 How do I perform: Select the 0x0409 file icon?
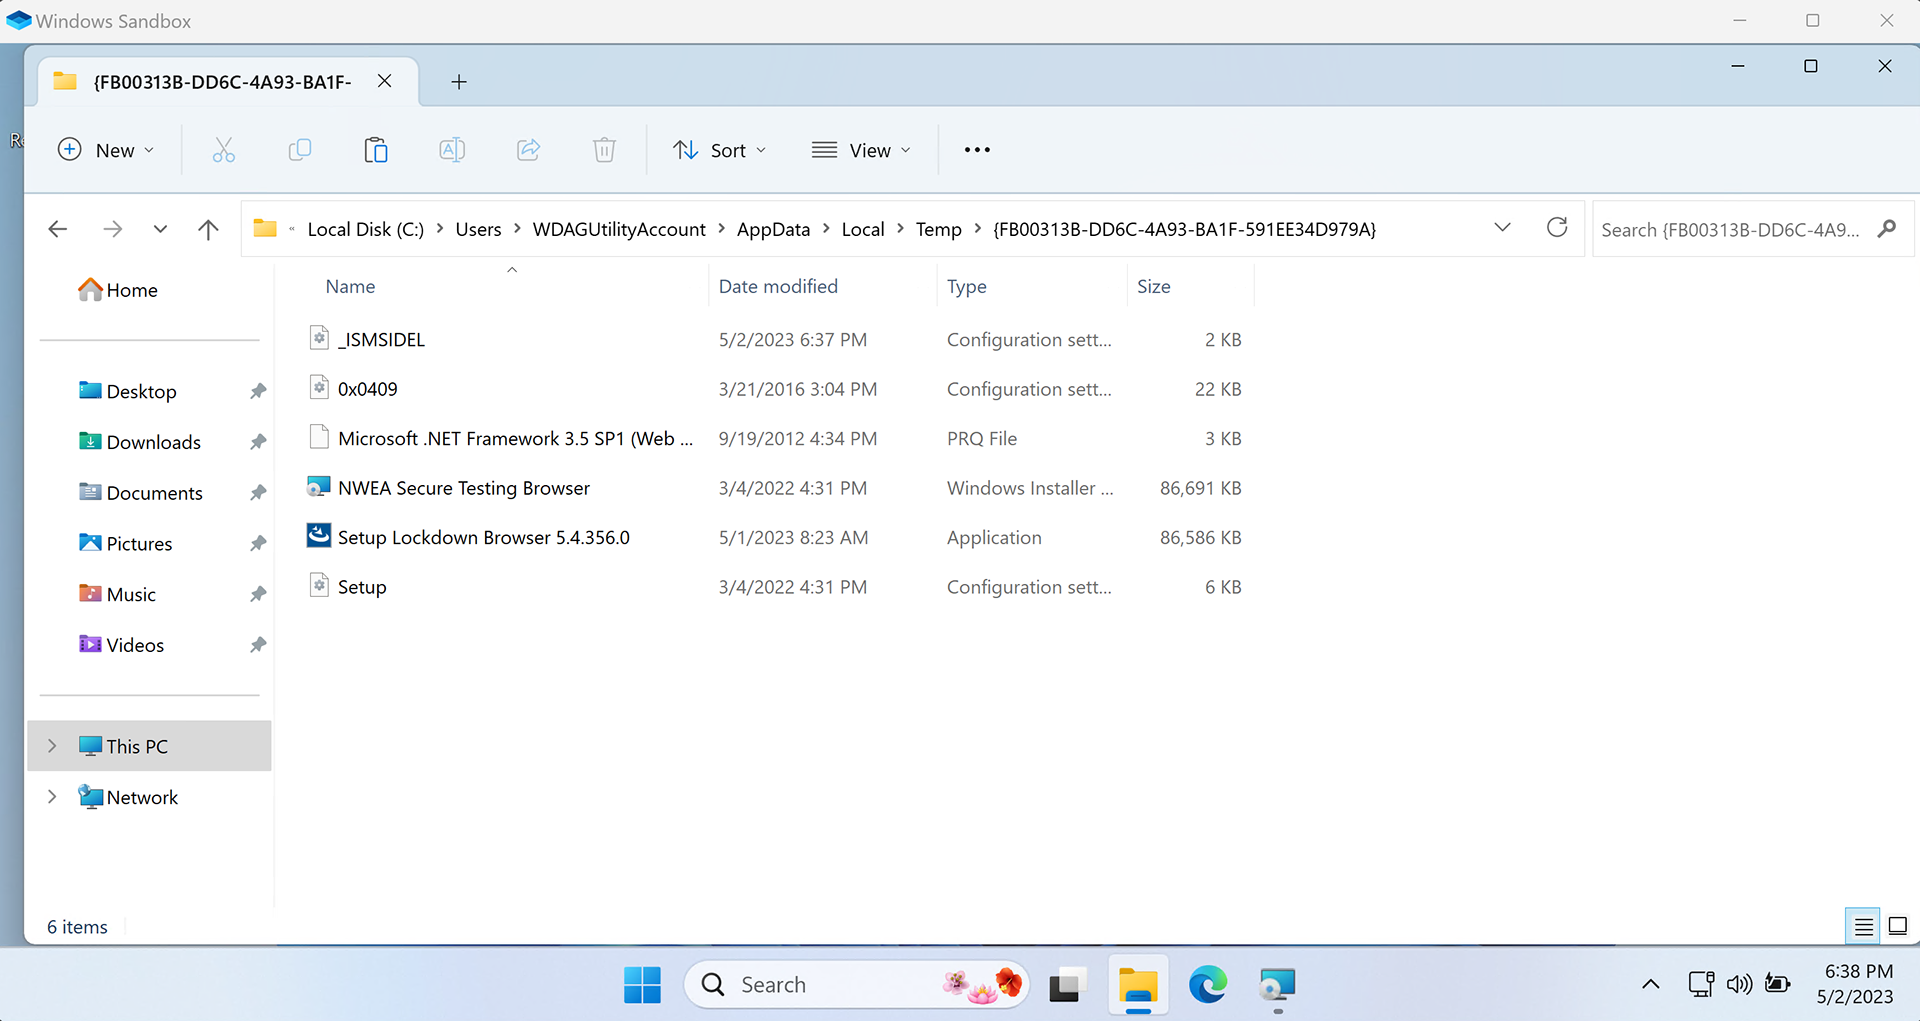point(319,388)
